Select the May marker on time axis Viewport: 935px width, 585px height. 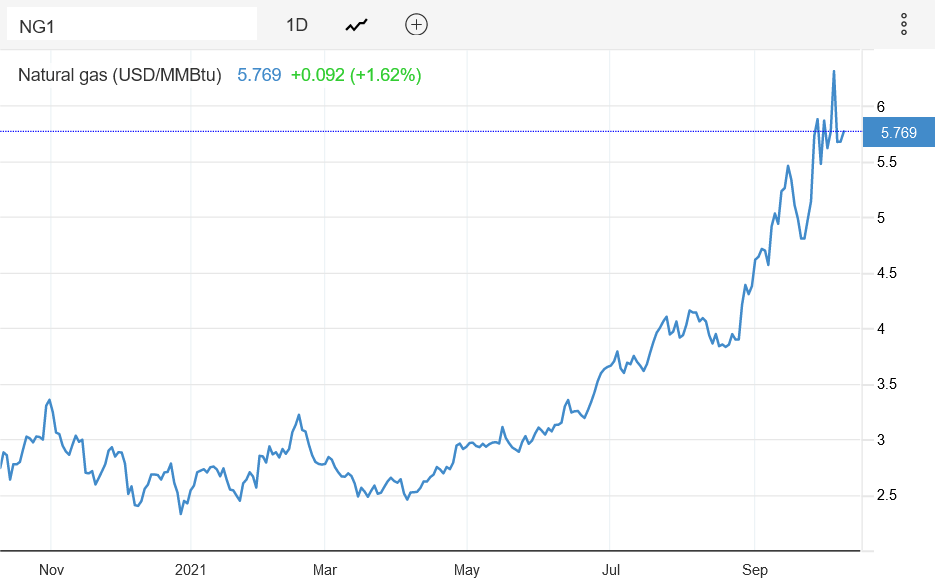[x=467, y=570]
